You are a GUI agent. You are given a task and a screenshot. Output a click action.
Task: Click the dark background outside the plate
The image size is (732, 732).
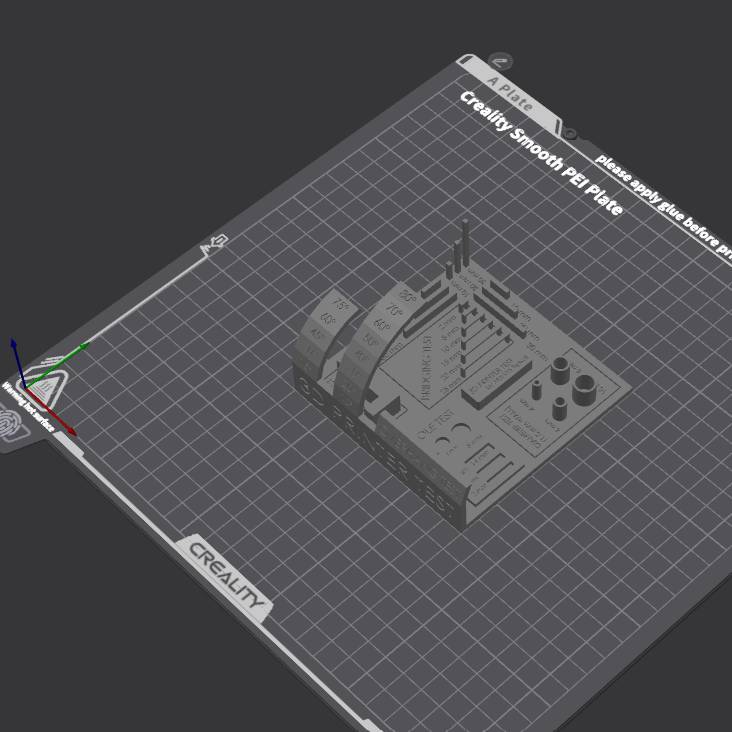[x=150, y=100]
